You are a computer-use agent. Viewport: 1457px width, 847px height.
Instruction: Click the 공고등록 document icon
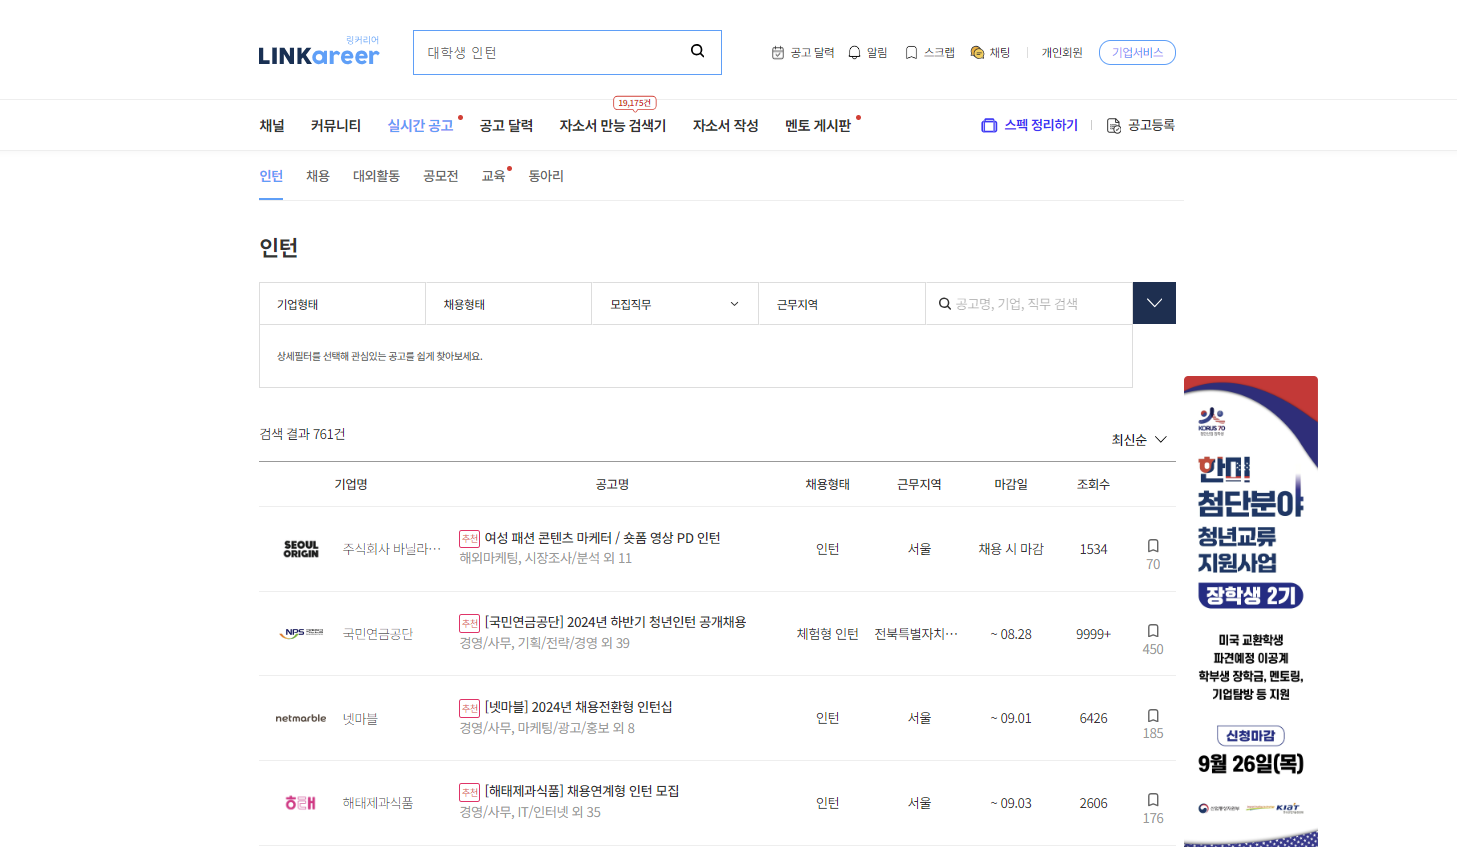pyautogui.click(x=1112, y=125)
